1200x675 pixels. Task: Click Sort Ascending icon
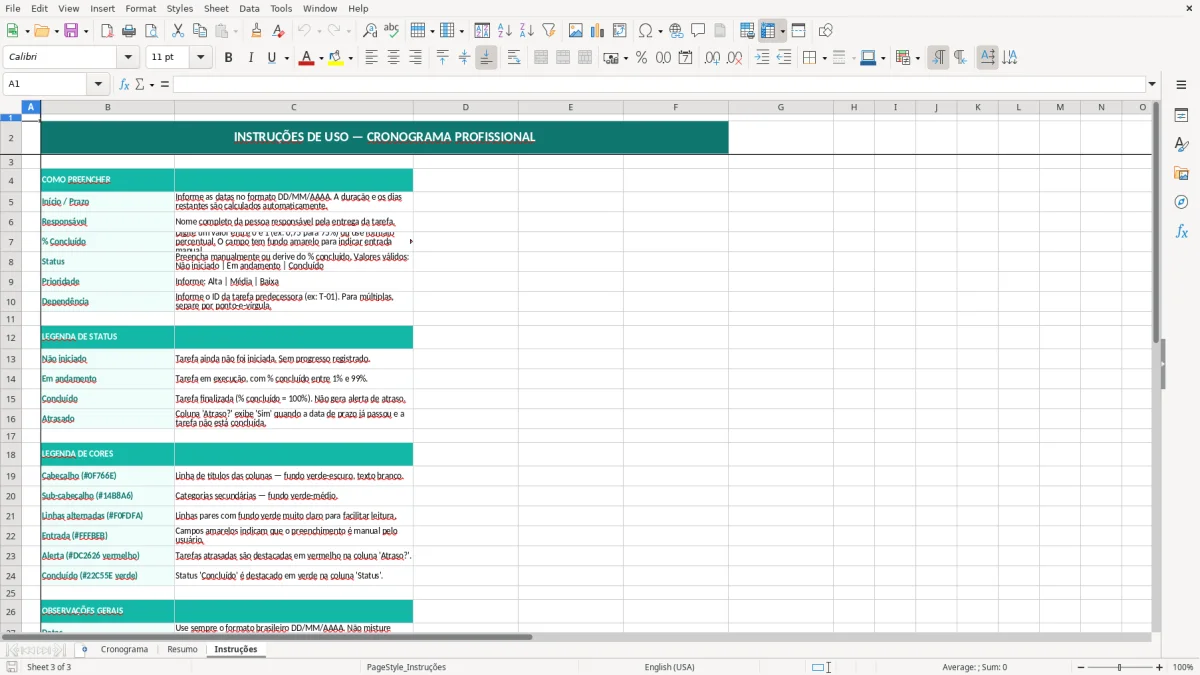(505, 31)
